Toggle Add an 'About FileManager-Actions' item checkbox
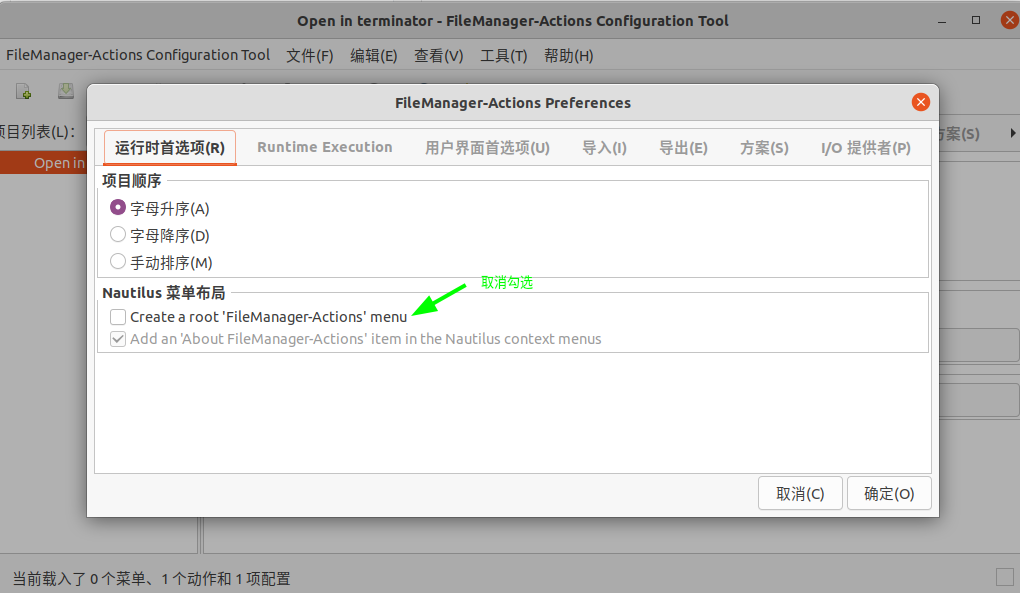Image resolution: width=1020 pixels, height=593 pixels. pyautogui.click(x=118, y=339)
